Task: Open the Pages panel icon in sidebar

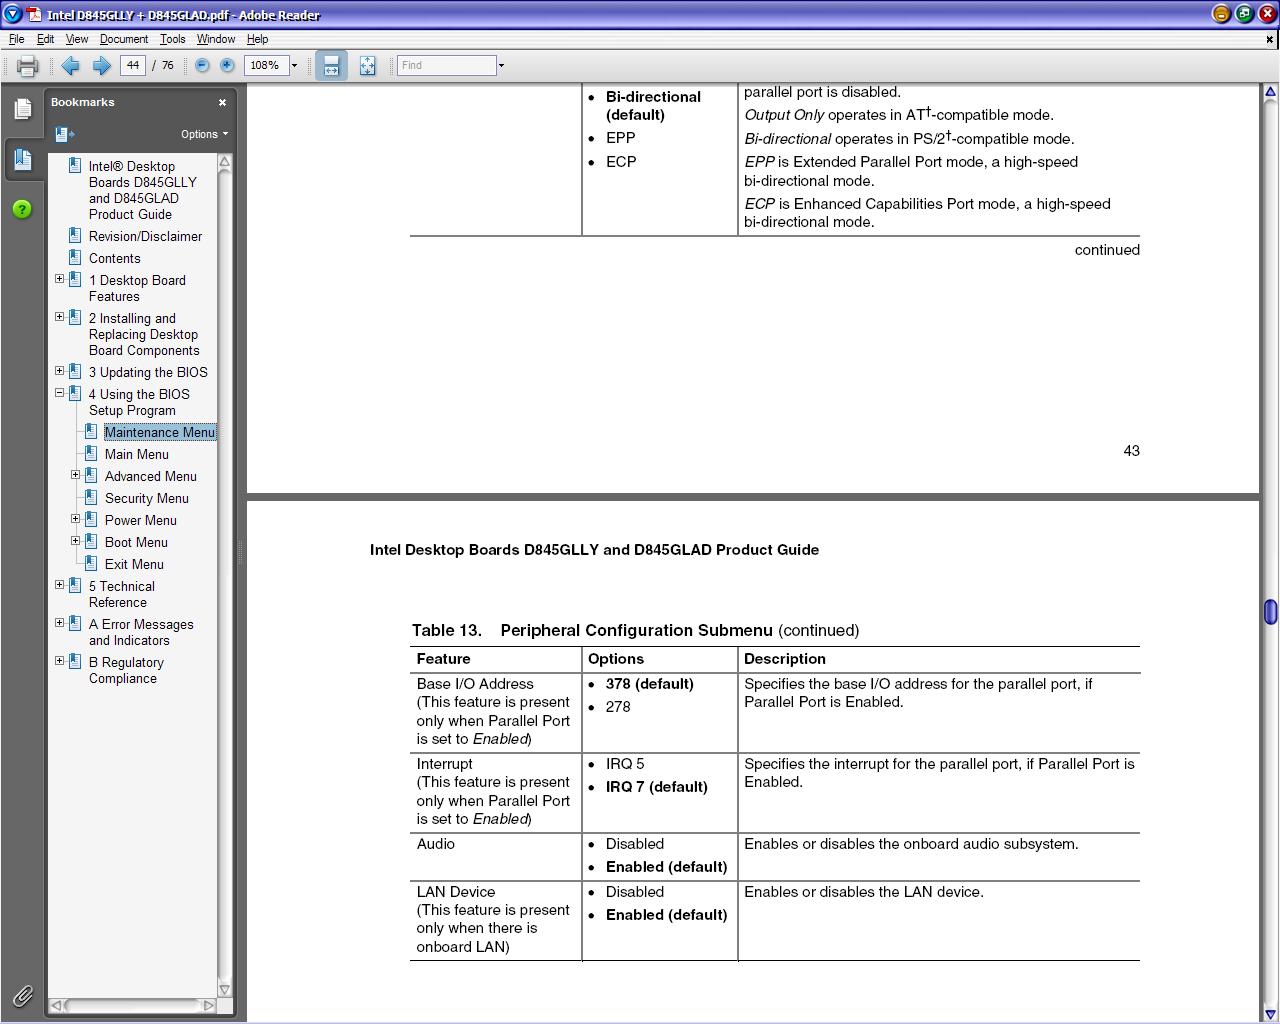Action: click(22, 109)
